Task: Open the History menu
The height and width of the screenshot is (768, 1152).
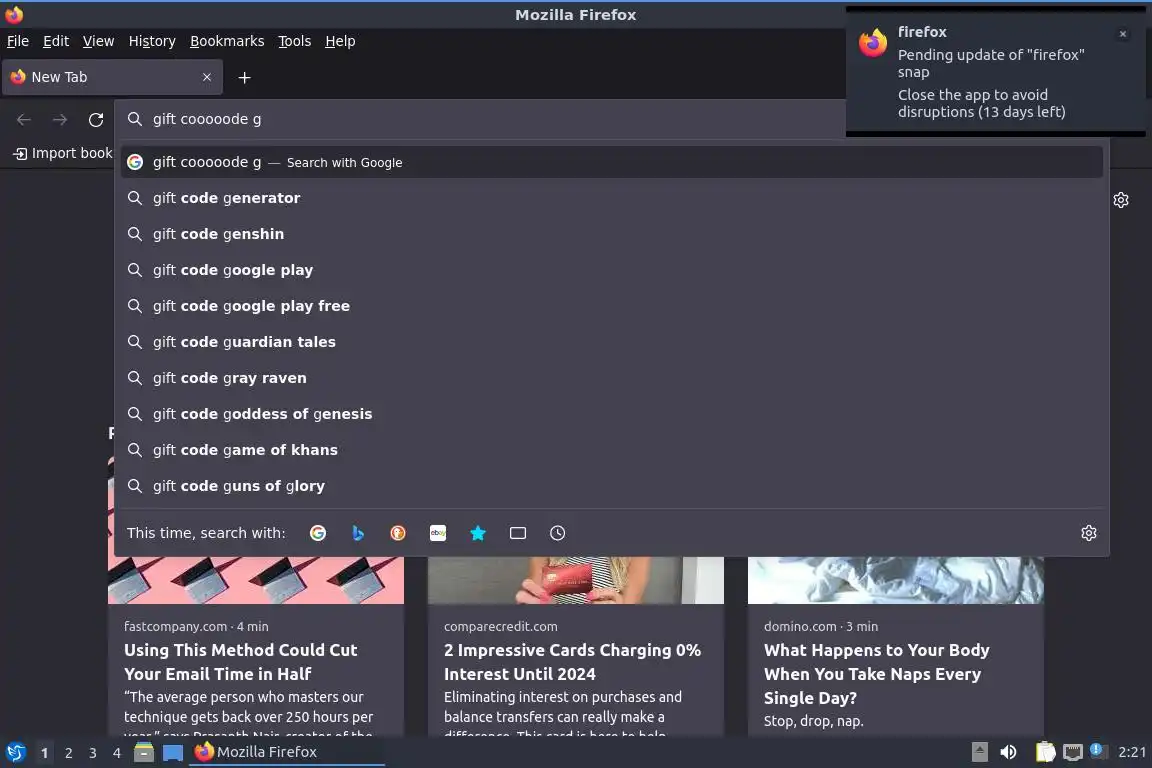Action: [152, 41]
